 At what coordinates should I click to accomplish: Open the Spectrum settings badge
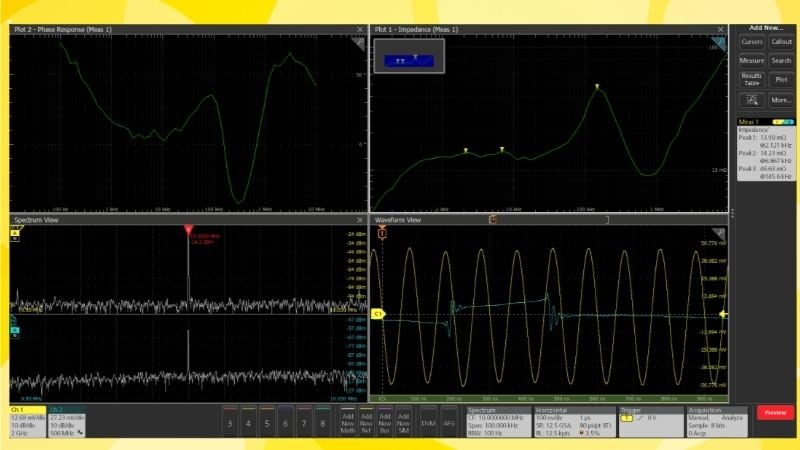[498, 421]
